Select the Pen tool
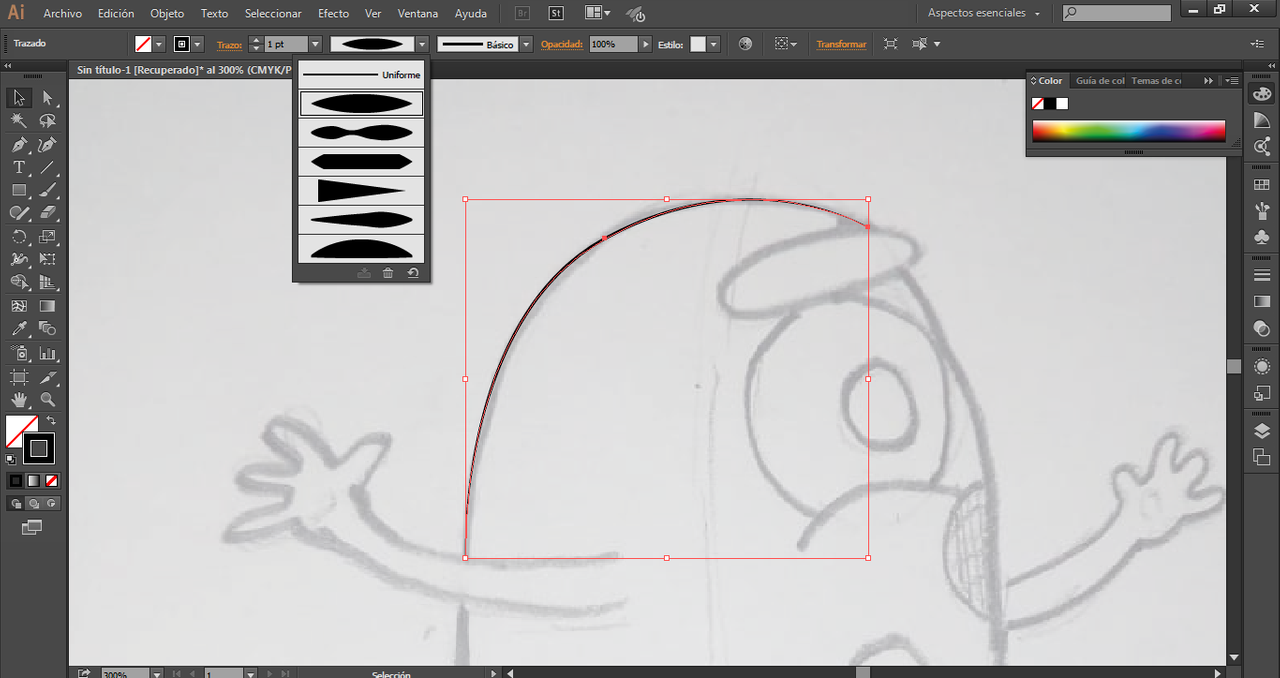The image size is (1280, 678). 19,145
